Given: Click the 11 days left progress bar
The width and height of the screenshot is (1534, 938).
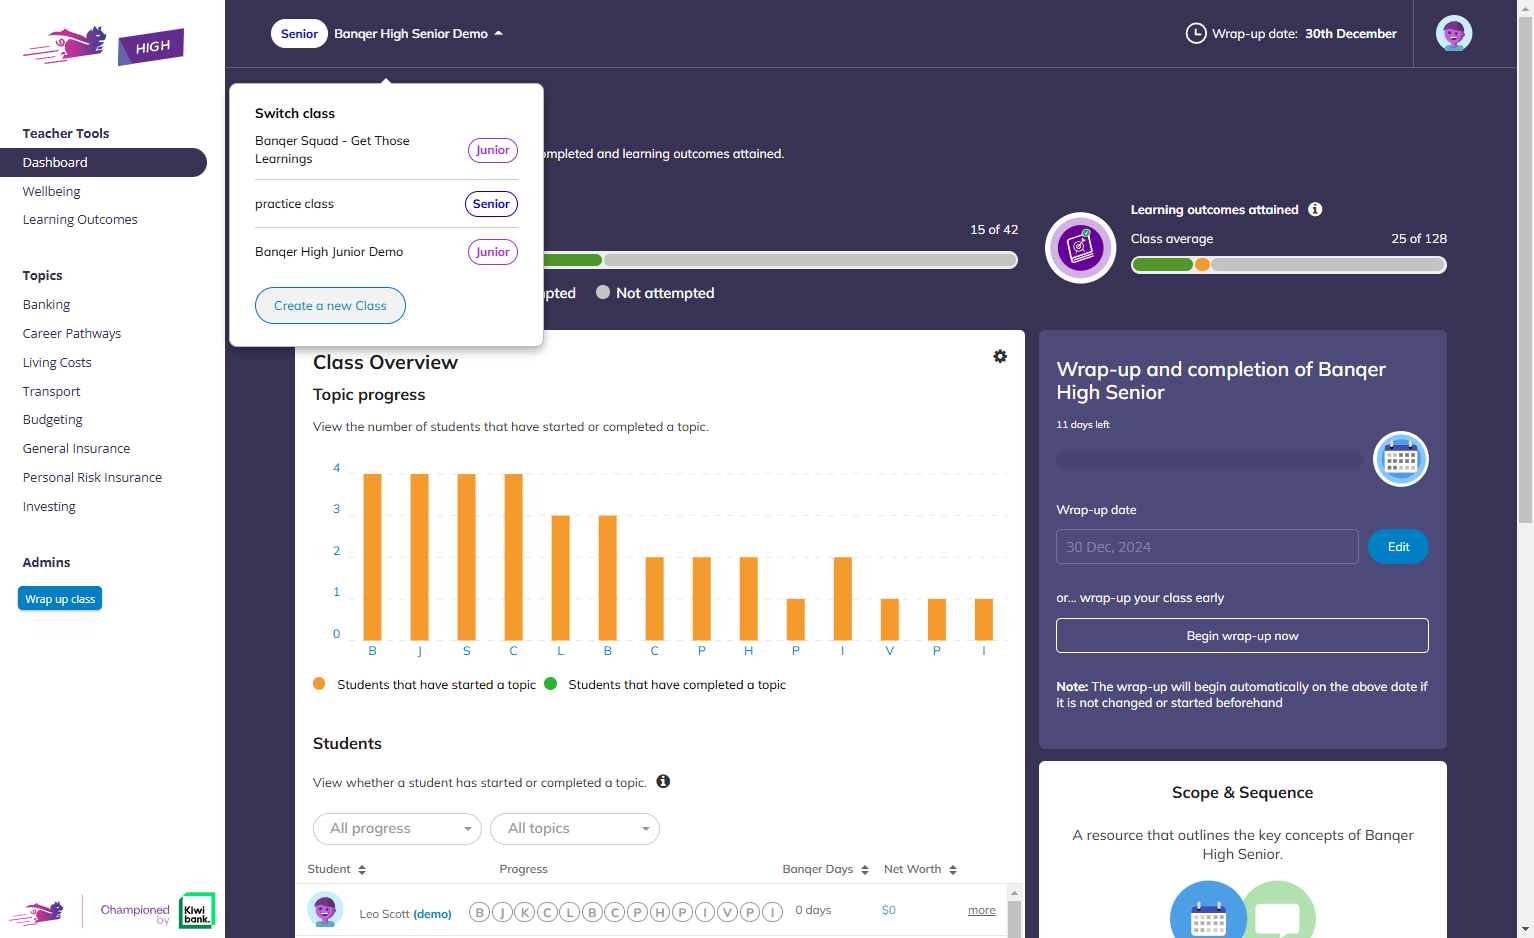Looking at the screenshot, I should (1210, 460).
